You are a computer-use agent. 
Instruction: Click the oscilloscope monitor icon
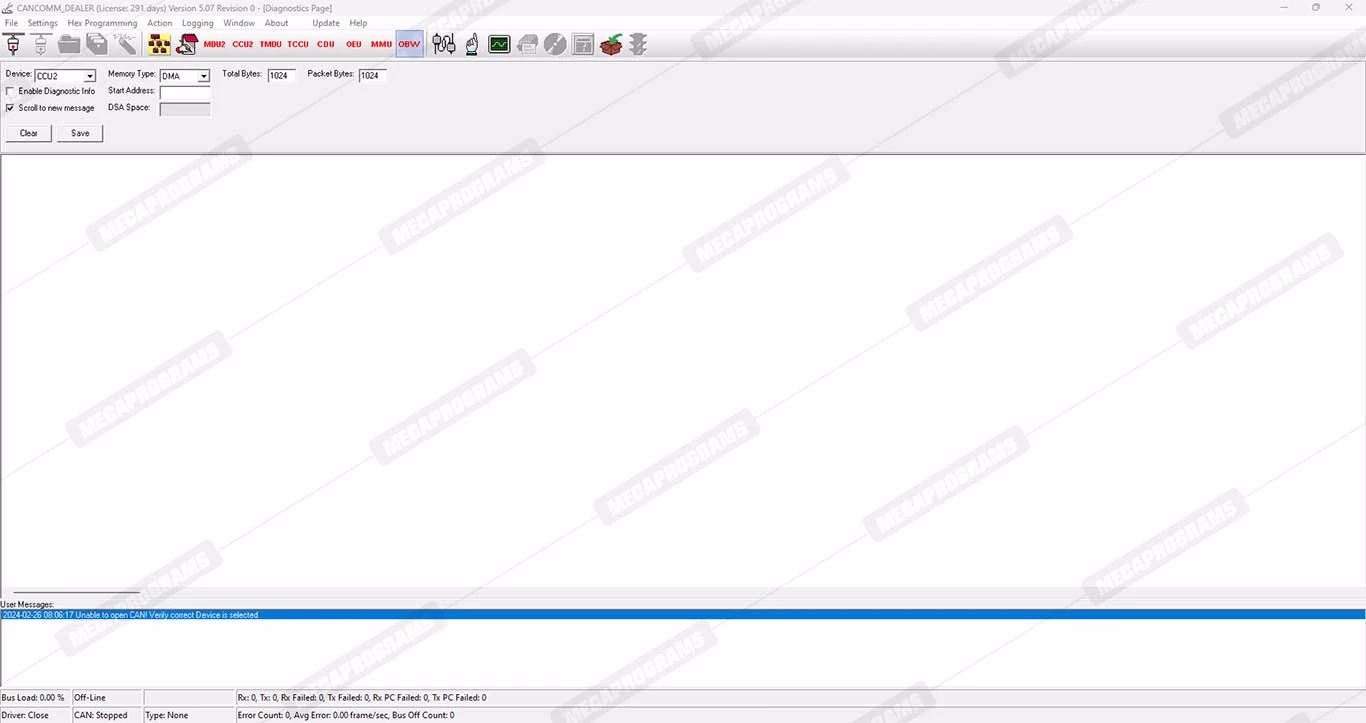499,44
